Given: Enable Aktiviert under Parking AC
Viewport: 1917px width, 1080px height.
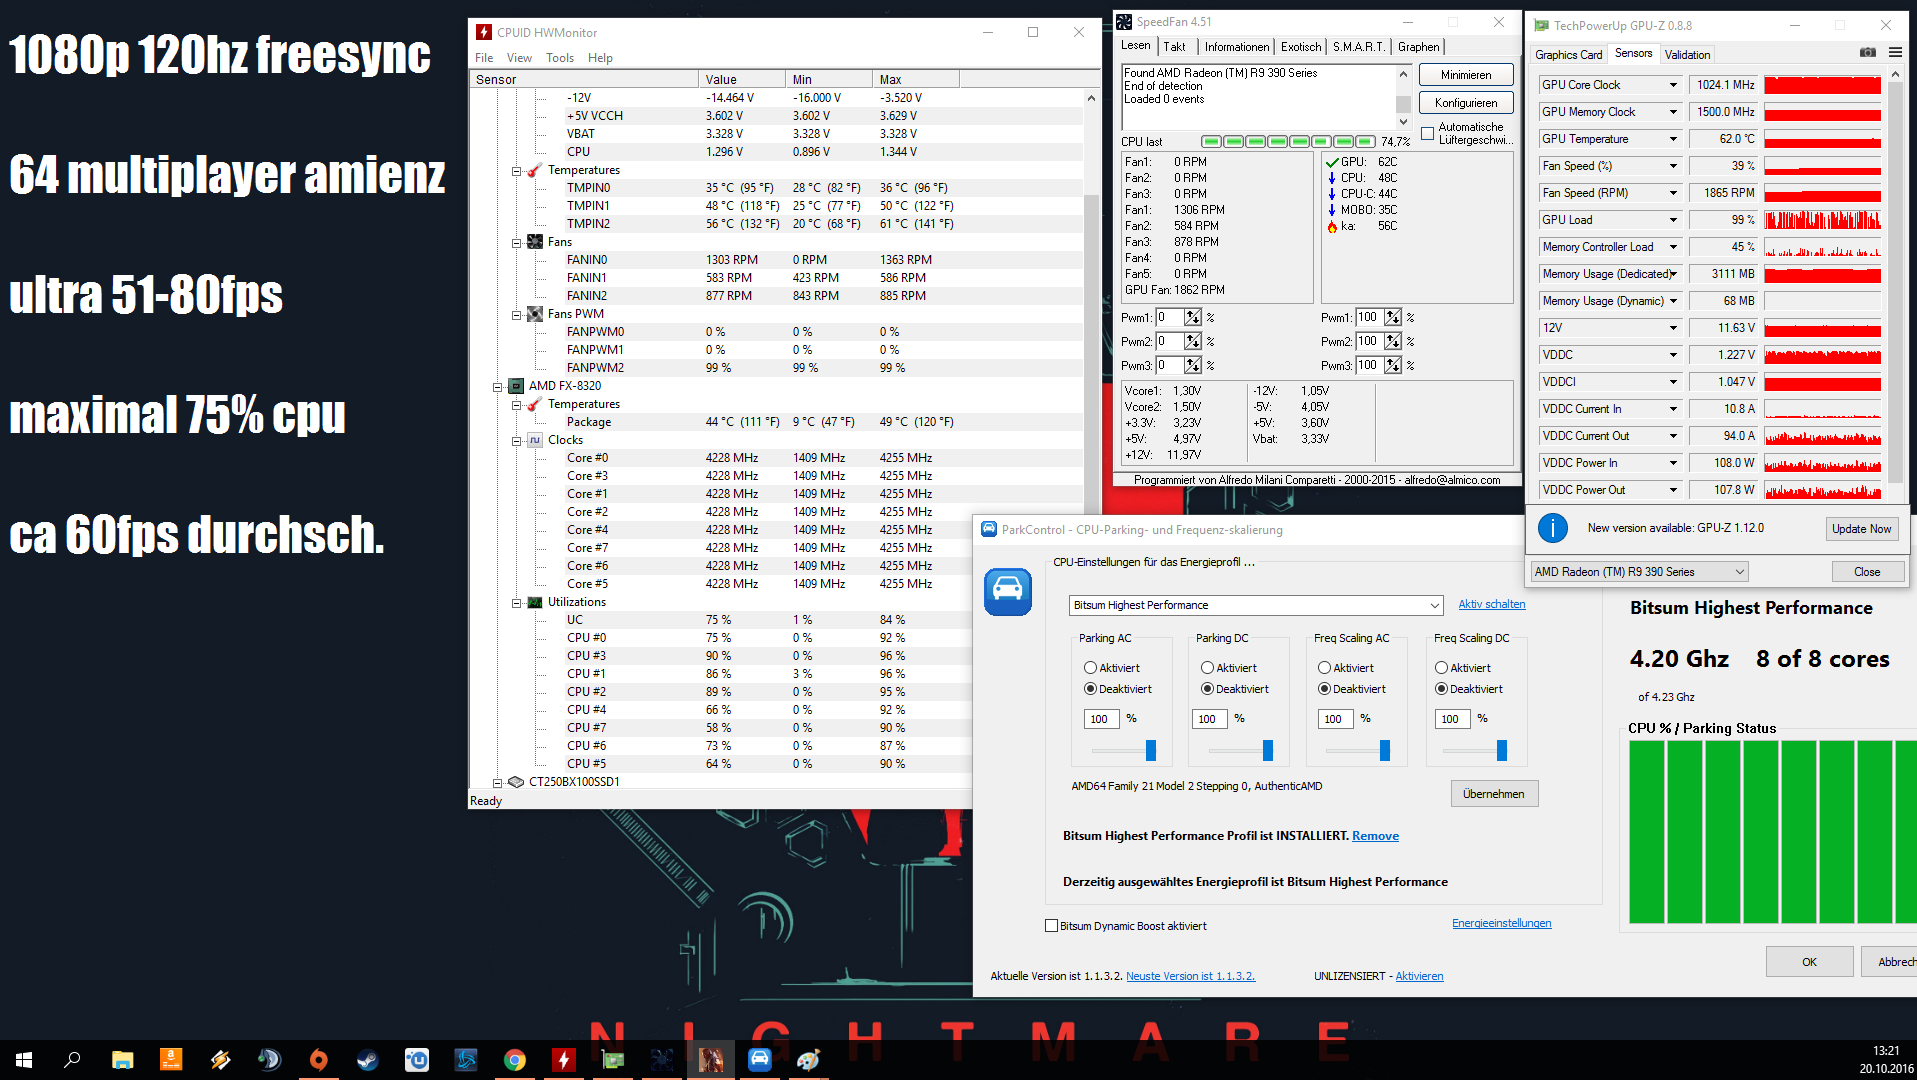Looking at the screenshot, I should 1090,668.
